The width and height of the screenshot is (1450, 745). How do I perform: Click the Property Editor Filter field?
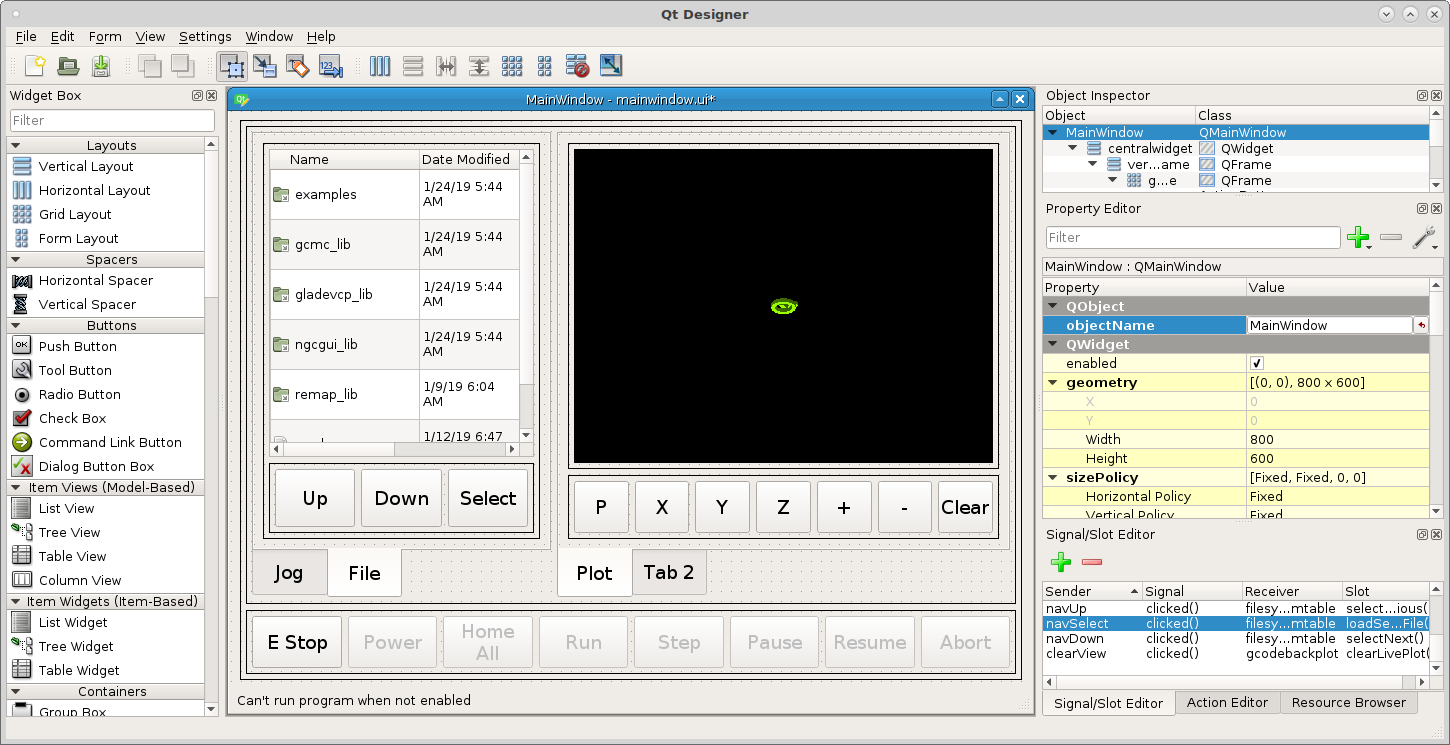pyautogui.click(x=1193, y=237)
